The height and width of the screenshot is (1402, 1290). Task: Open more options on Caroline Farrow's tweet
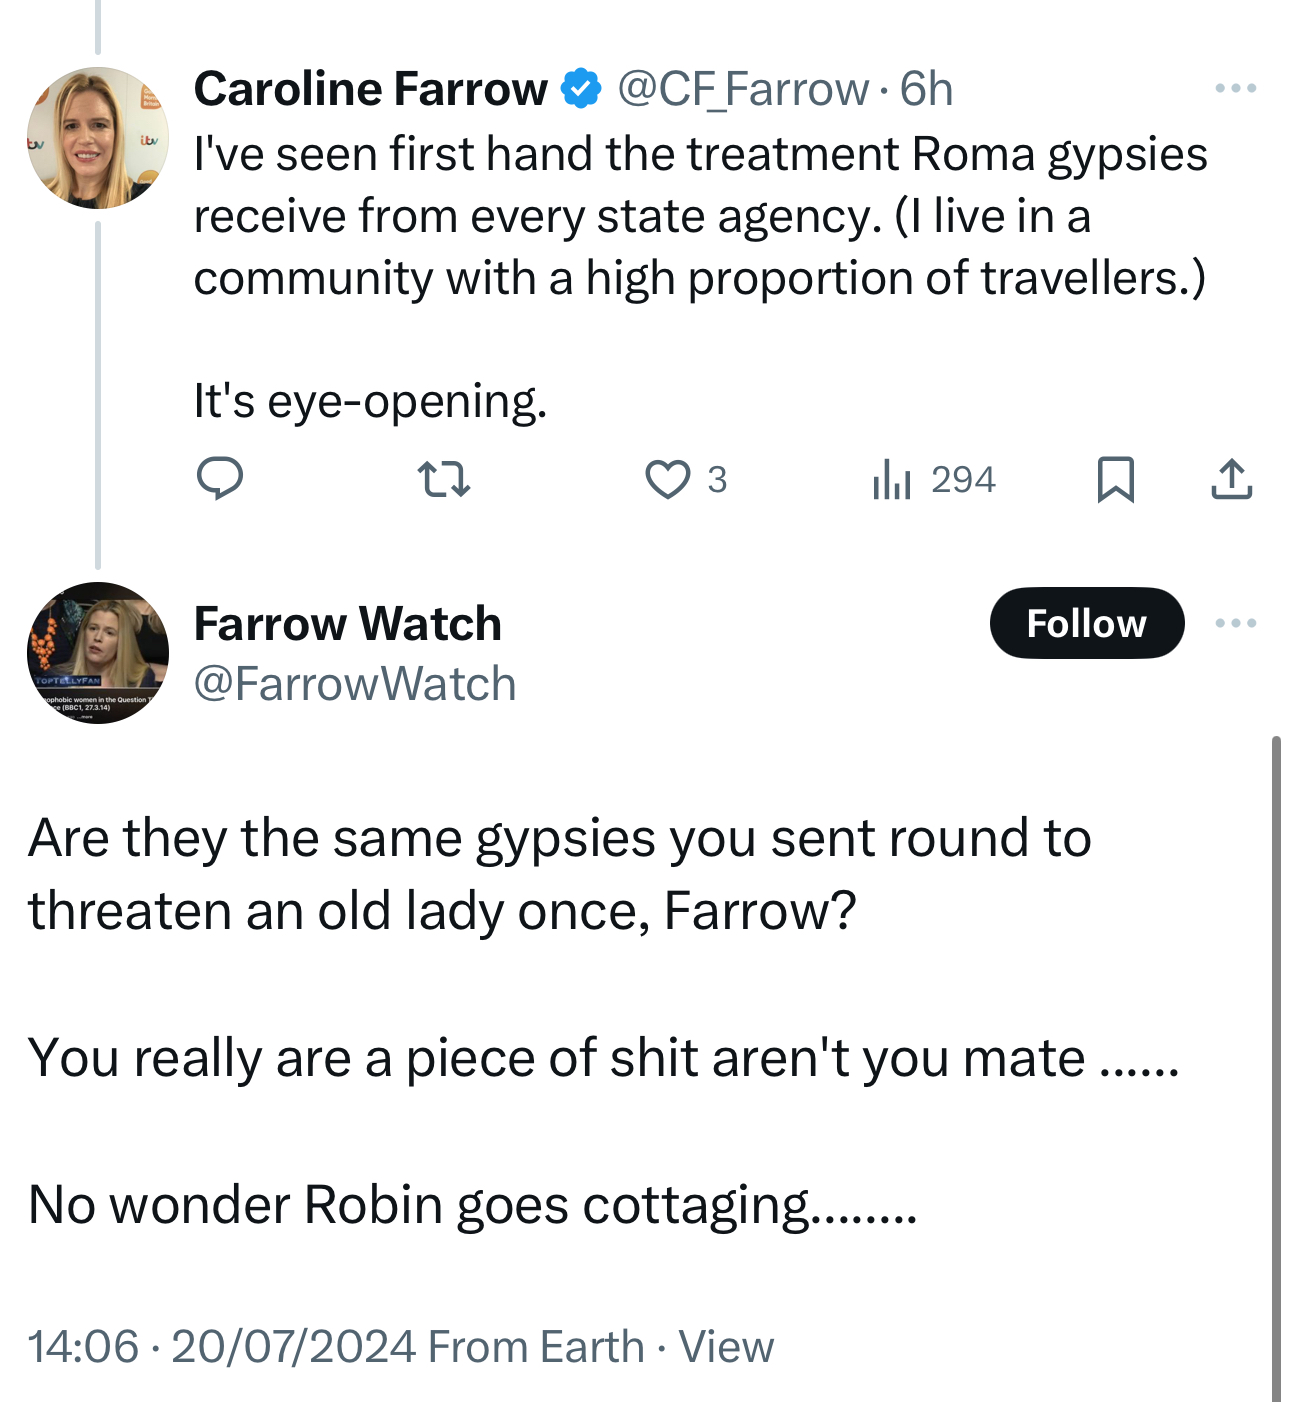[1235, 89]
